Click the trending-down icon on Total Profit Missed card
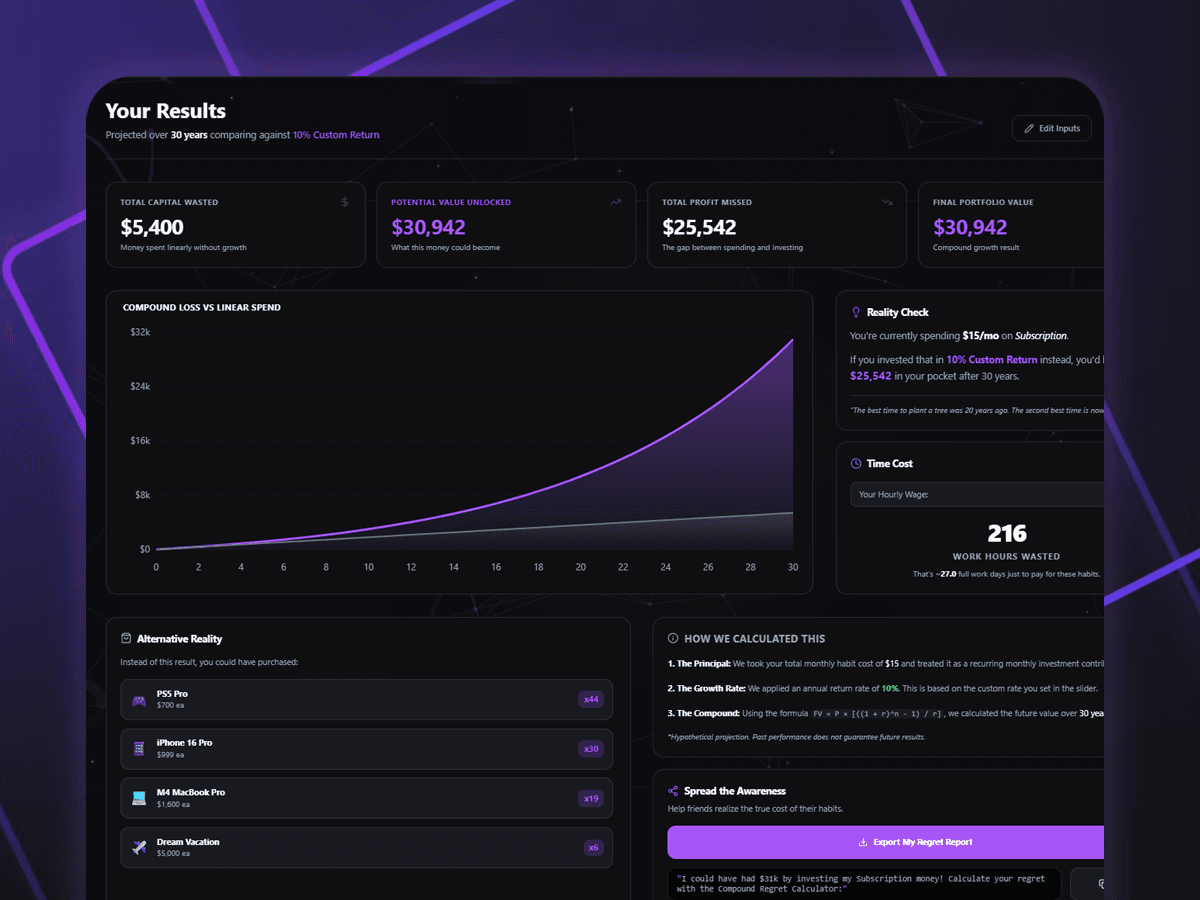 tap(887, 202)
